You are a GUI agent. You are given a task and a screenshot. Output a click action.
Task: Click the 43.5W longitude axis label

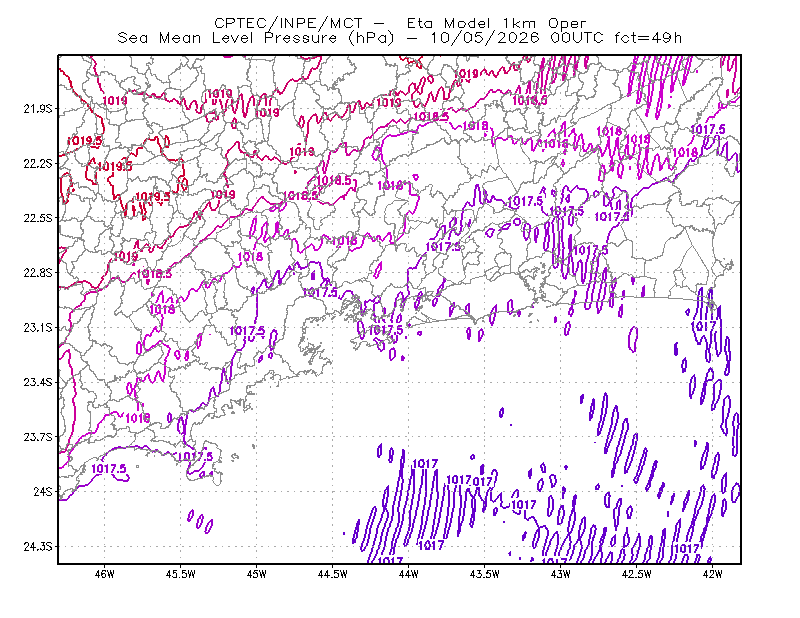click(x=485, y=574)
